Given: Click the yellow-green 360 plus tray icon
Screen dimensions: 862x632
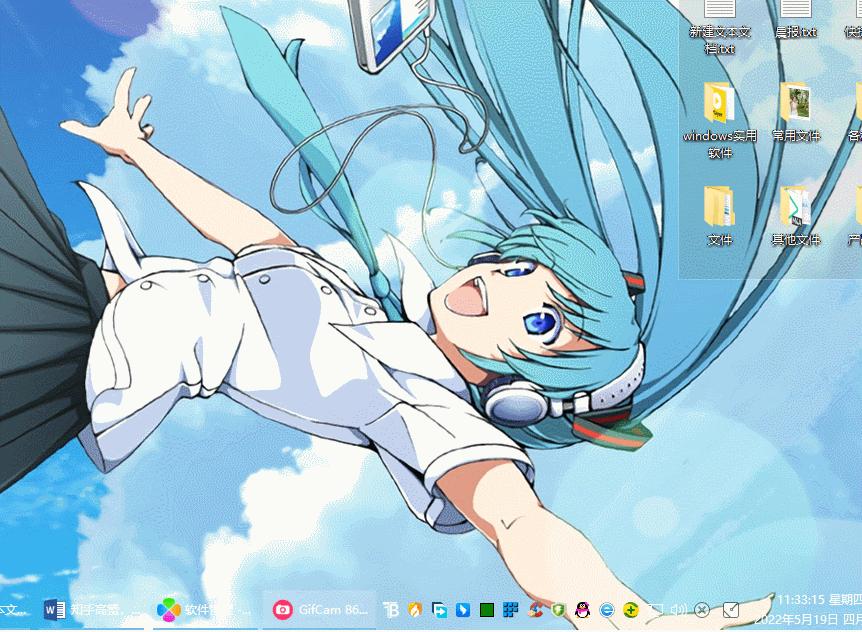Looking at the screenshot, I should pyautogui.click(x=630, y=609).
